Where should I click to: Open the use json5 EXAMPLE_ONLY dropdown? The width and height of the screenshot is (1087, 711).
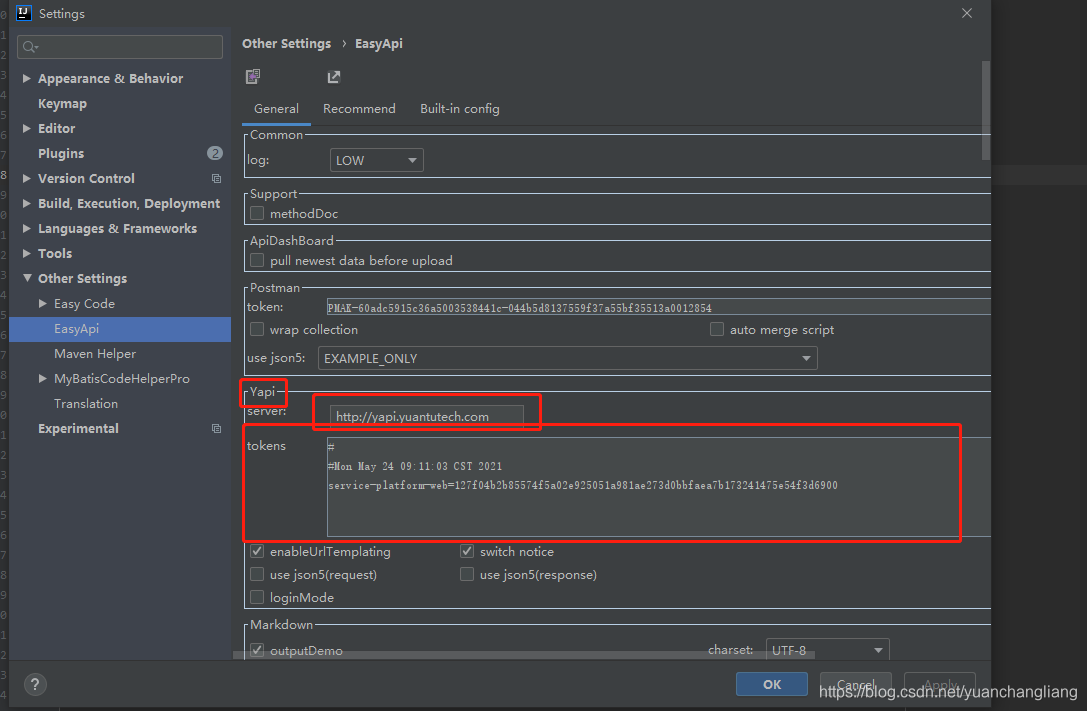pos(567,358)
